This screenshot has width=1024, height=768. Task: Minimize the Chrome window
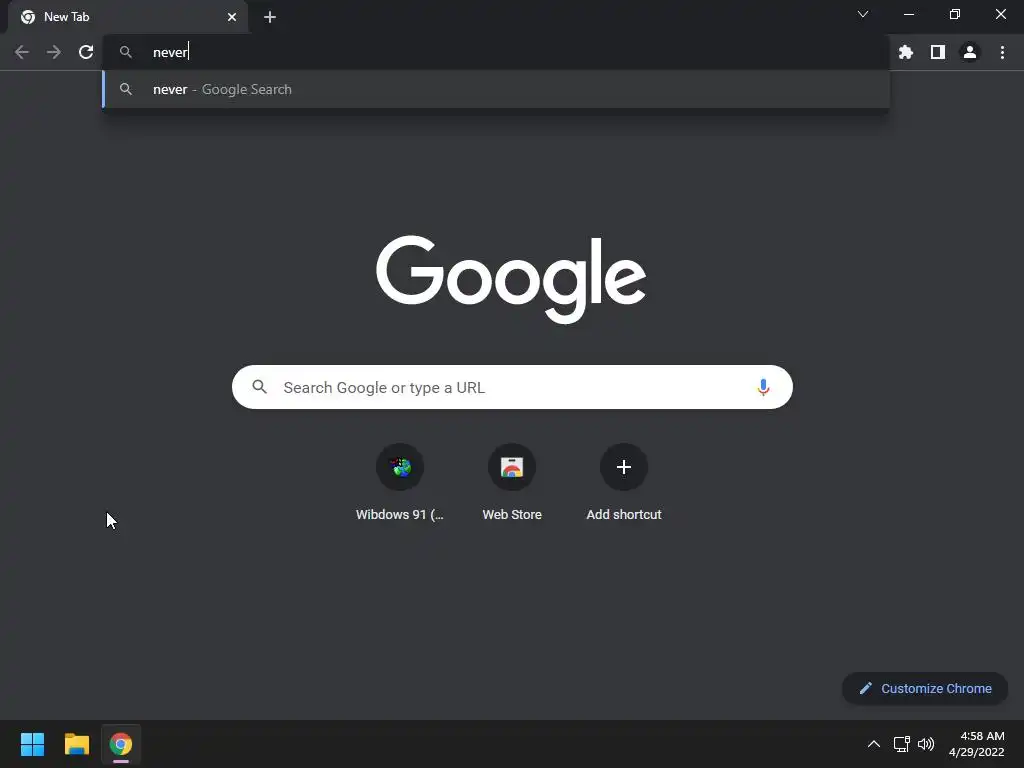pyautogui.click(x=908, y=14)
